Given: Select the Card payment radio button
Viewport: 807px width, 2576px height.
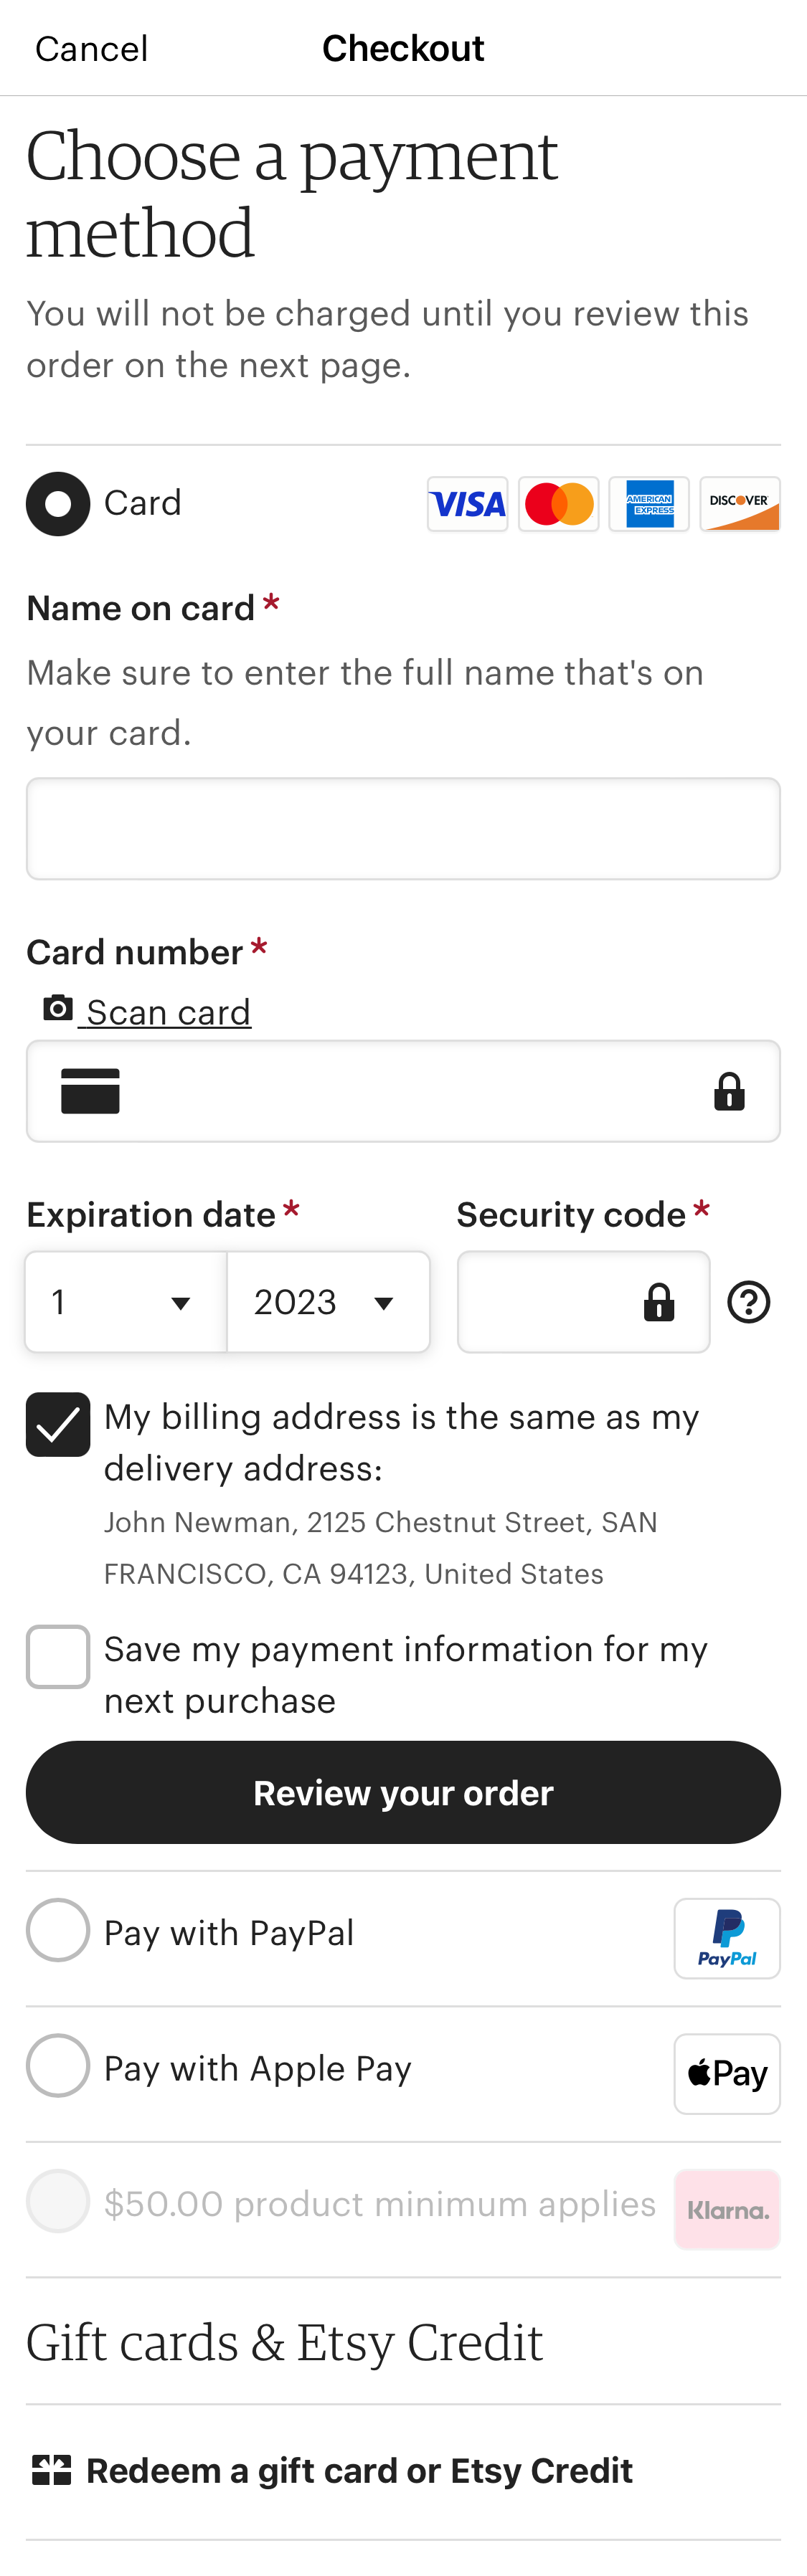Looking at the screenshot, I should 57,504.
